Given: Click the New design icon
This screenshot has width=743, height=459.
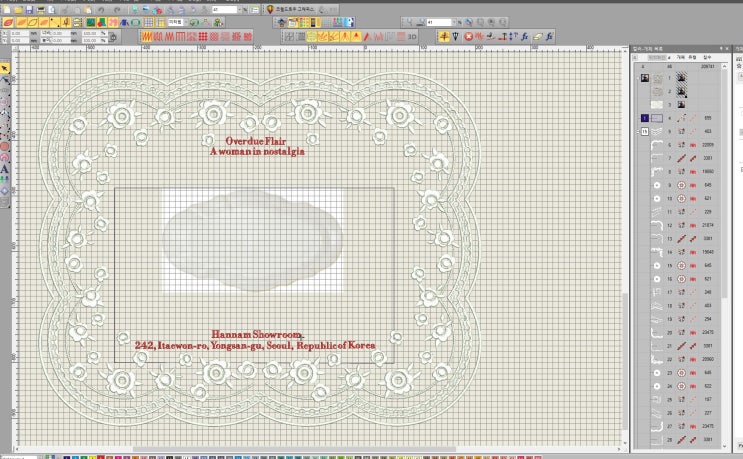Looking at the screenshot, I should 7,9.
